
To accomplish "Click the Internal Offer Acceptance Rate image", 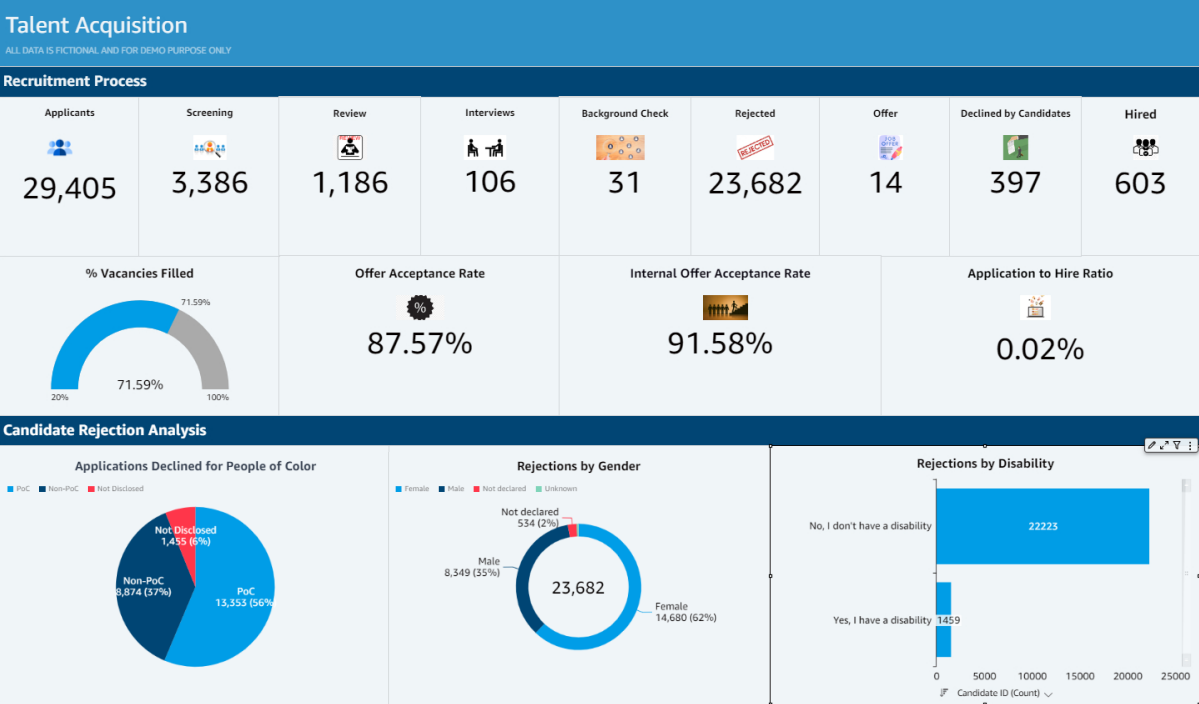I will click(725, 307).
